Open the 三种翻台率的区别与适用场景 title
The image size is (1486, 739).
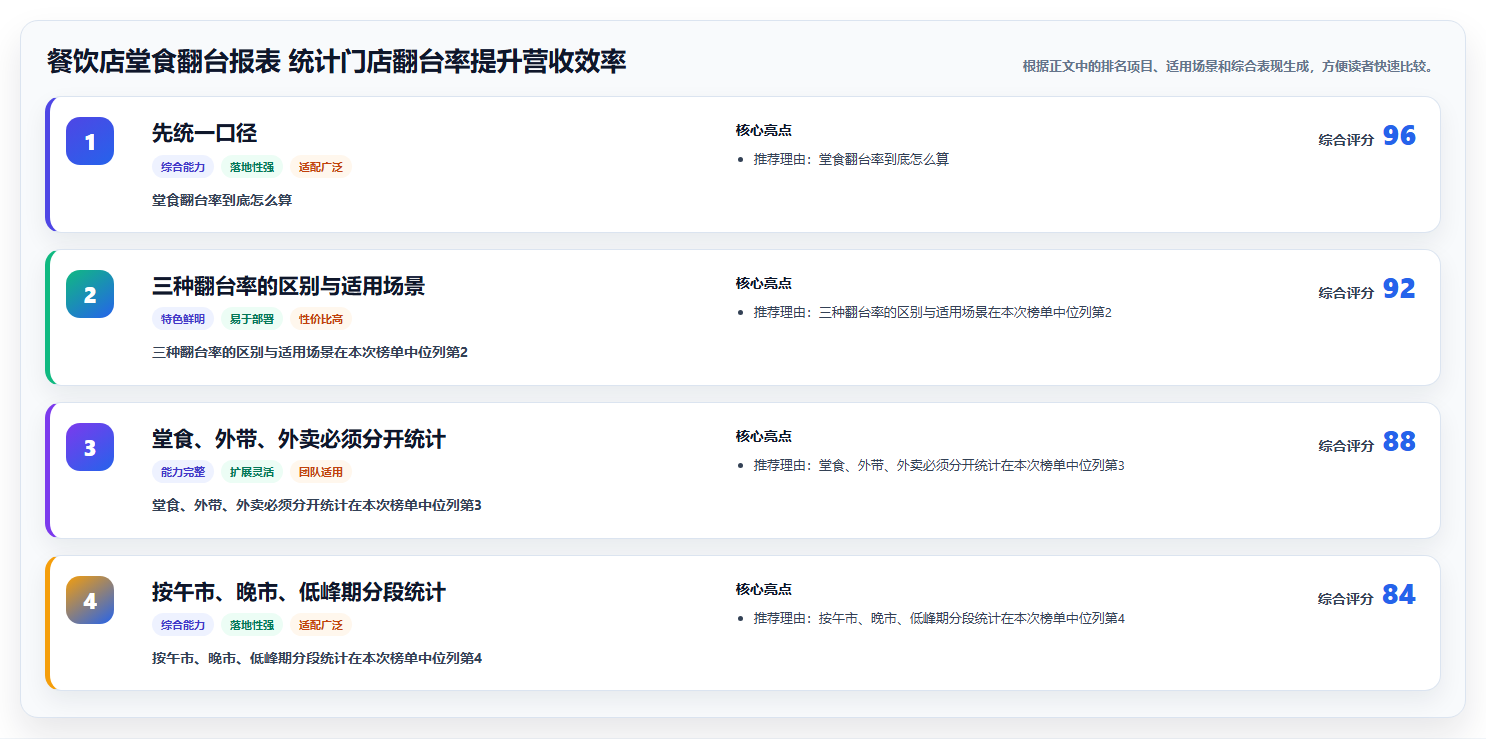tap(288, 286)
